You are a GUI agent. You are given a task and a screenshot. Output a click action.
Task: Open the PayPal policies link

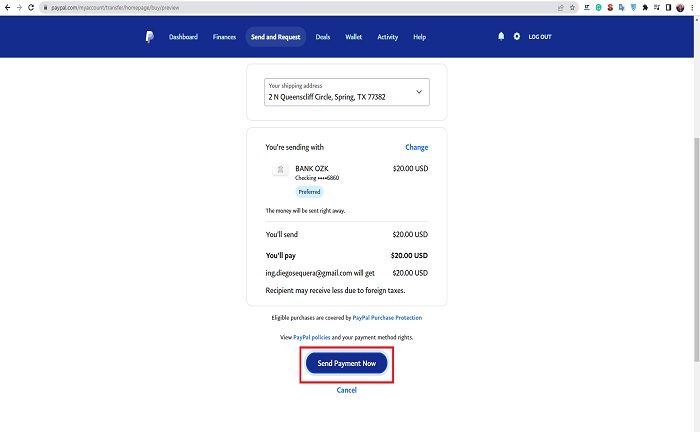point(312,337)
